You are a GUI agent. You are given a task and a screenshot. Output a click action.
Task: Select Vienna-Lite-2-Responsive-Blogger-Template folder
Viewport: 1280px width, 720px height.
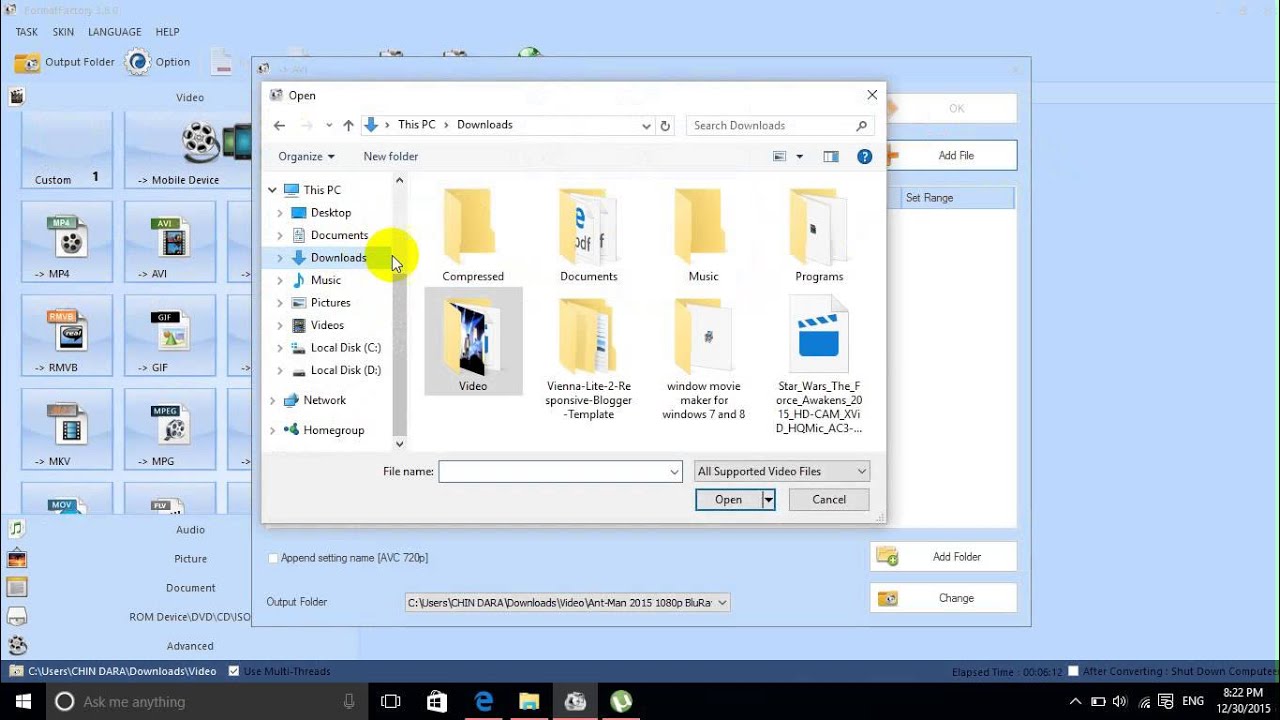point(589,358)
